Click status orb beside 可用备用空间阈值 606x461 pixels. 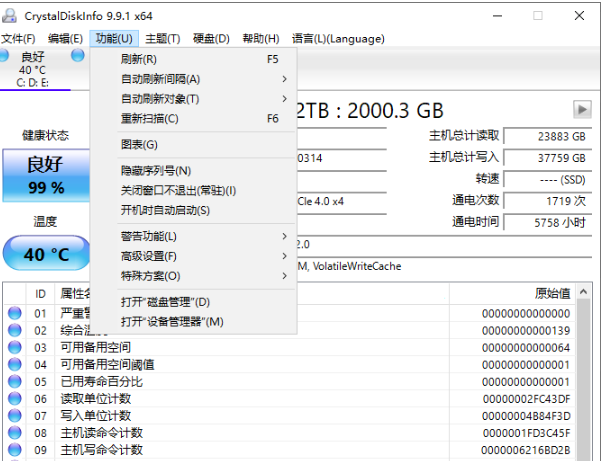[x=15, y=364]
